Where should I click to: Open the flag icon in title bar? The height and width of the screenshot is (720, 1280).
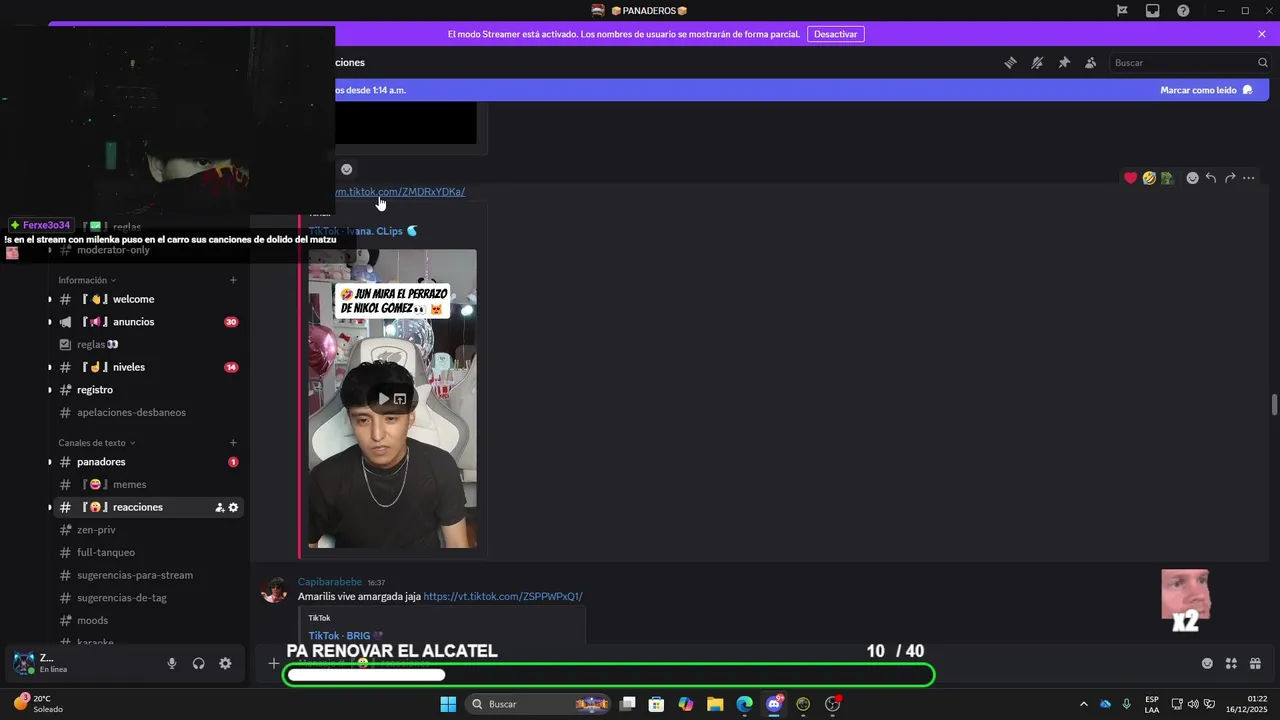click(x=1122, y=11)
